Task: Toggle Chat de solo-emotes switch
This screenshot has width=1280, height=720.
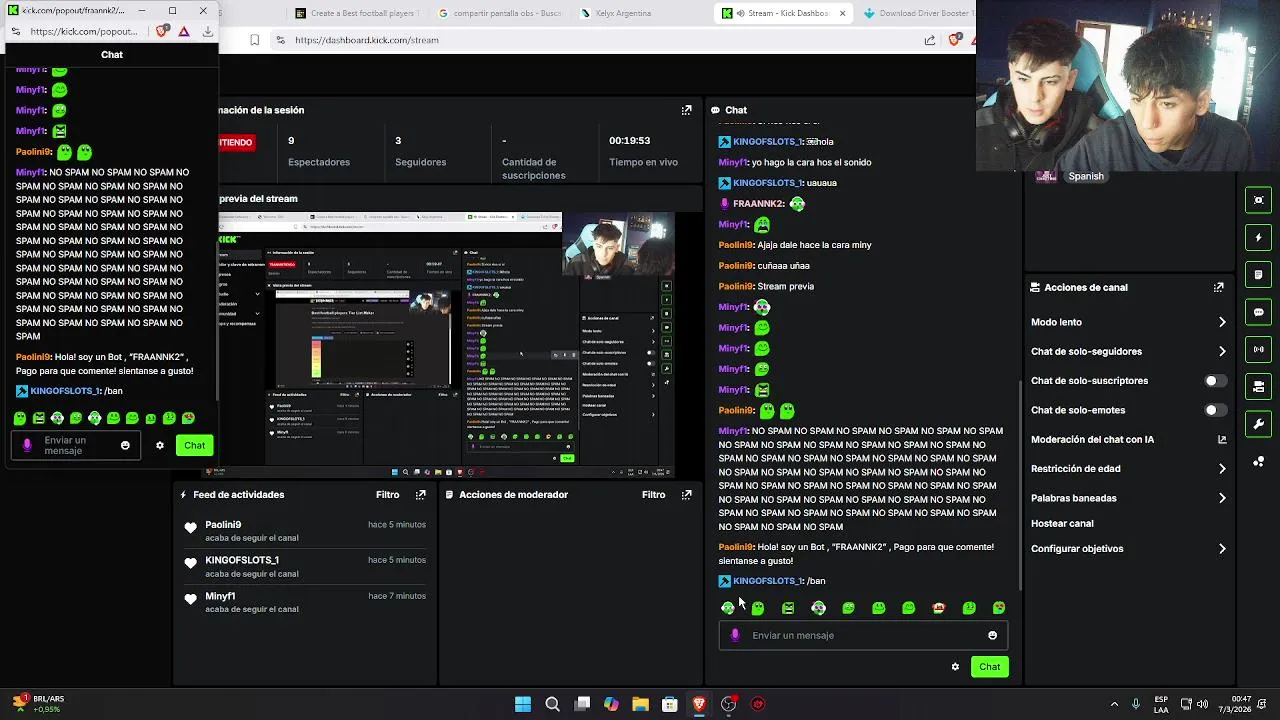Action: 1215,410
